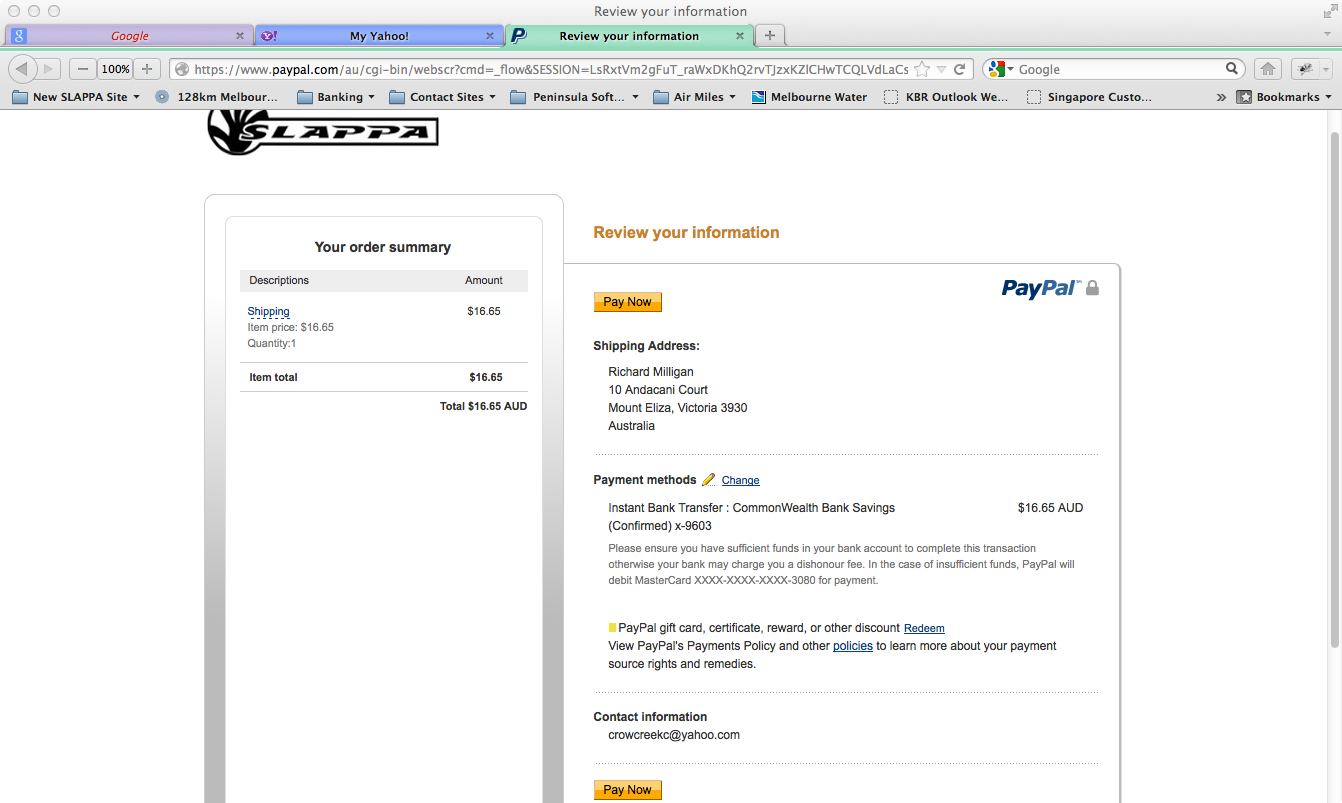
Task: Open the 128km Melbour... bookmark
Action: point(217,97)
